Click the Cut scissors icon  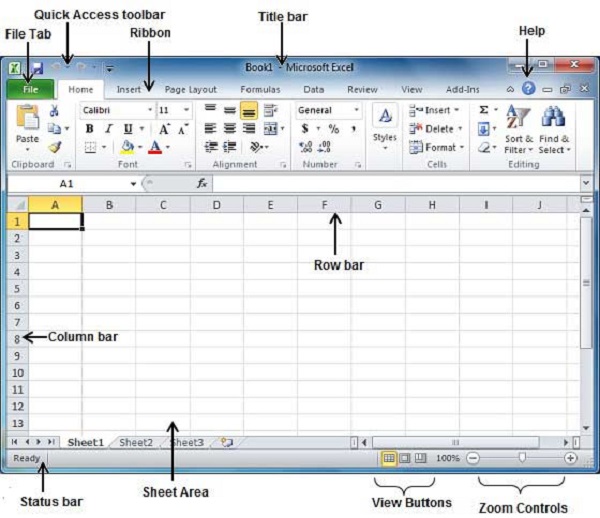pyautogui.click(x=54, y=111)
